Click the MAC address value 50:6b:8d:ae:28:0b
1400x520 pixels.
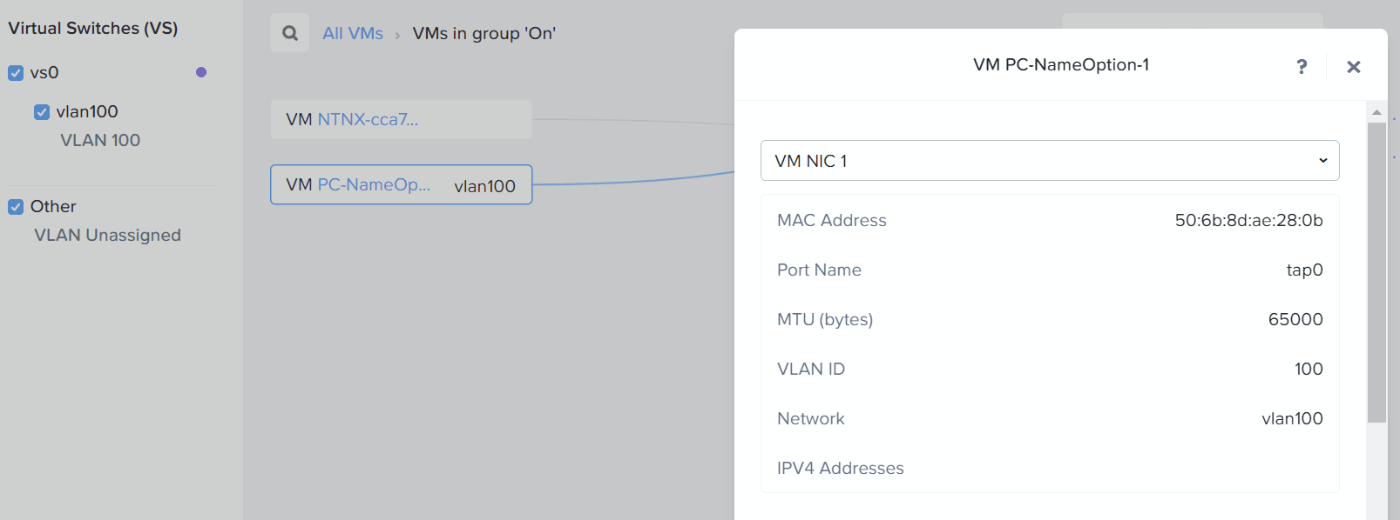pyautogui.click(x=1248, y=220)
